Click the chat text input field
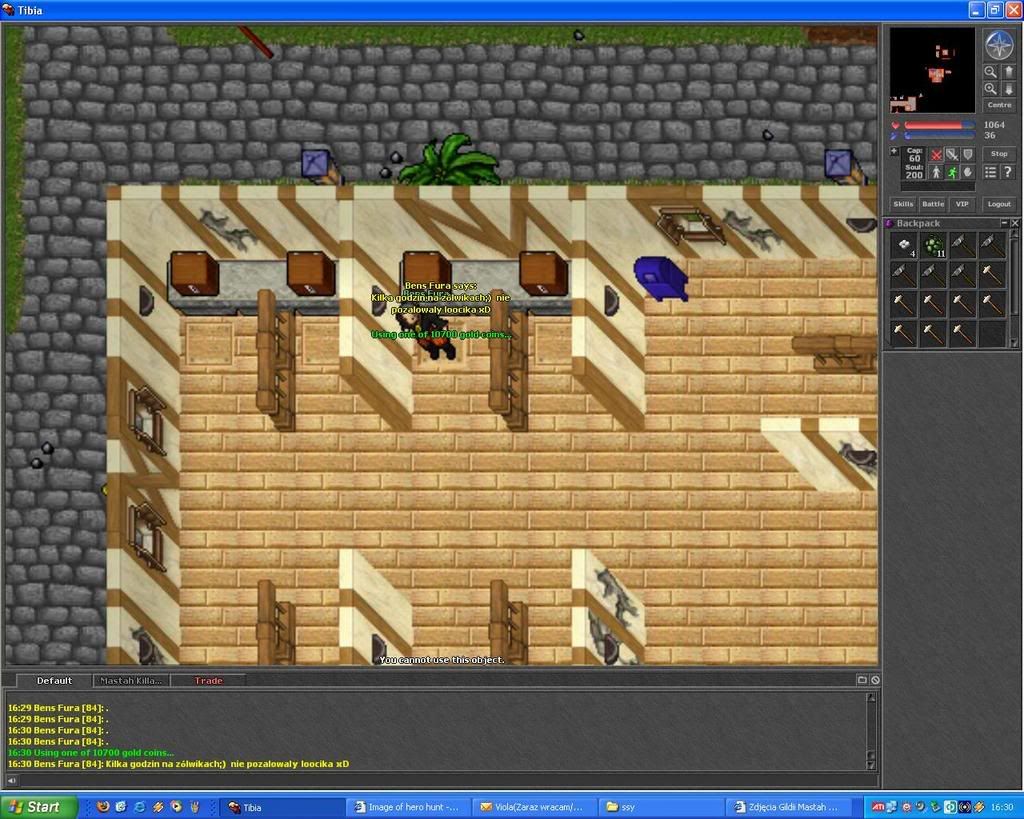 447,780
